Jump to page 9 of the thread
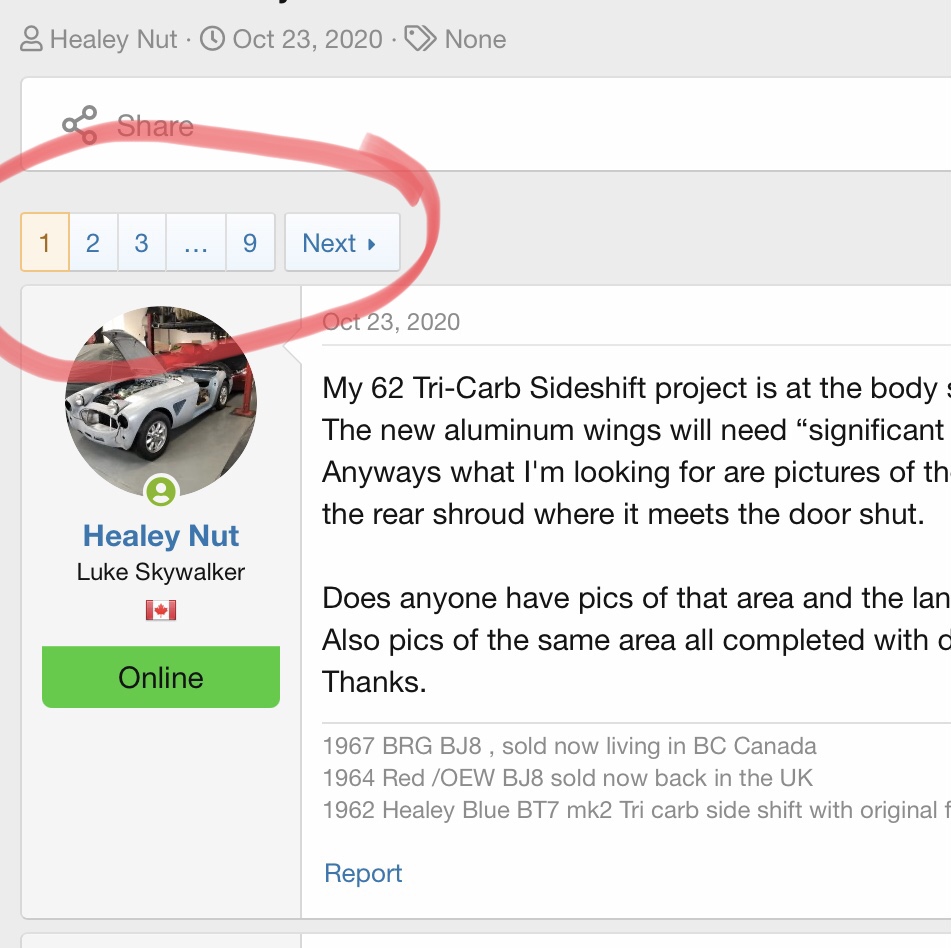Screen dimensions: 951x948 point(250,243)
